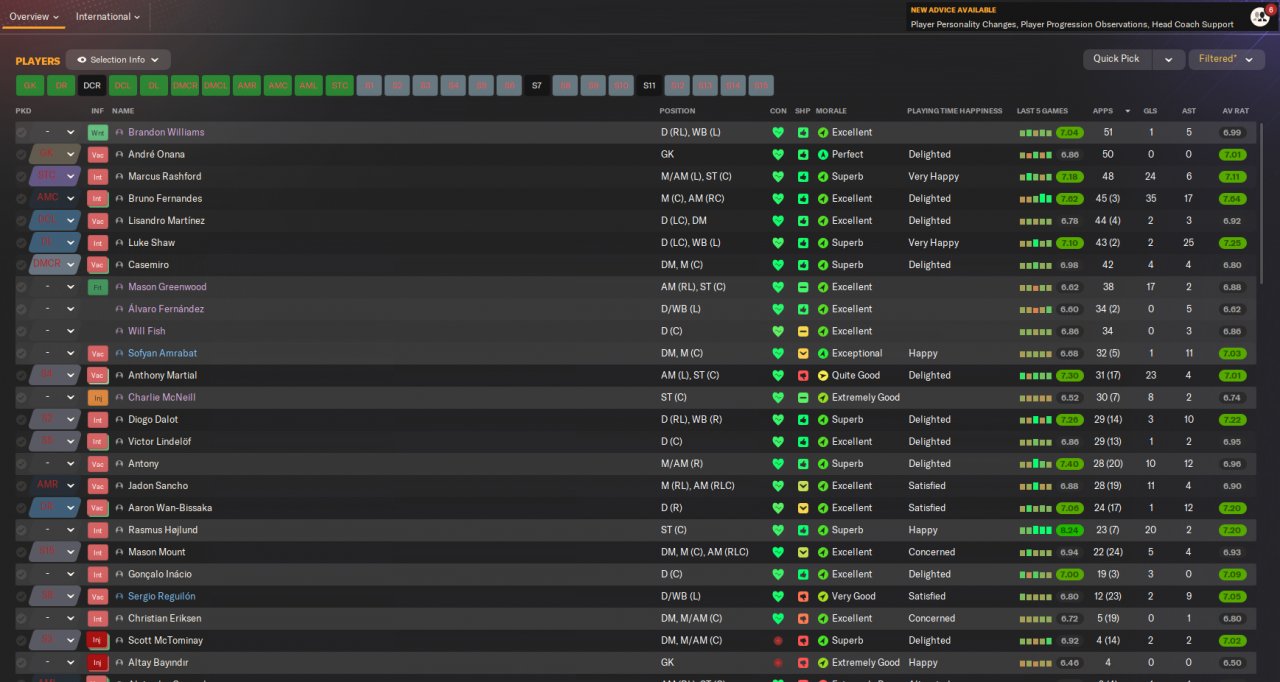Open the advice panda icon with notification badge
1280x682 pixels.
[x=1260, y=17]
